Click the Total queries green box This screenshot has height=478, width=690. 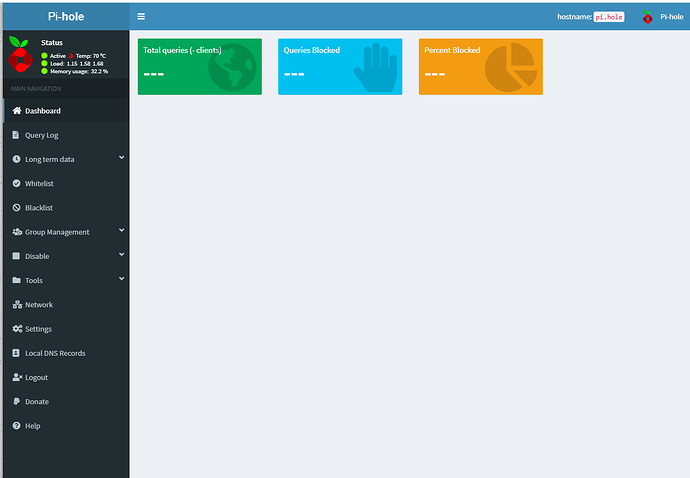point(199,67)
